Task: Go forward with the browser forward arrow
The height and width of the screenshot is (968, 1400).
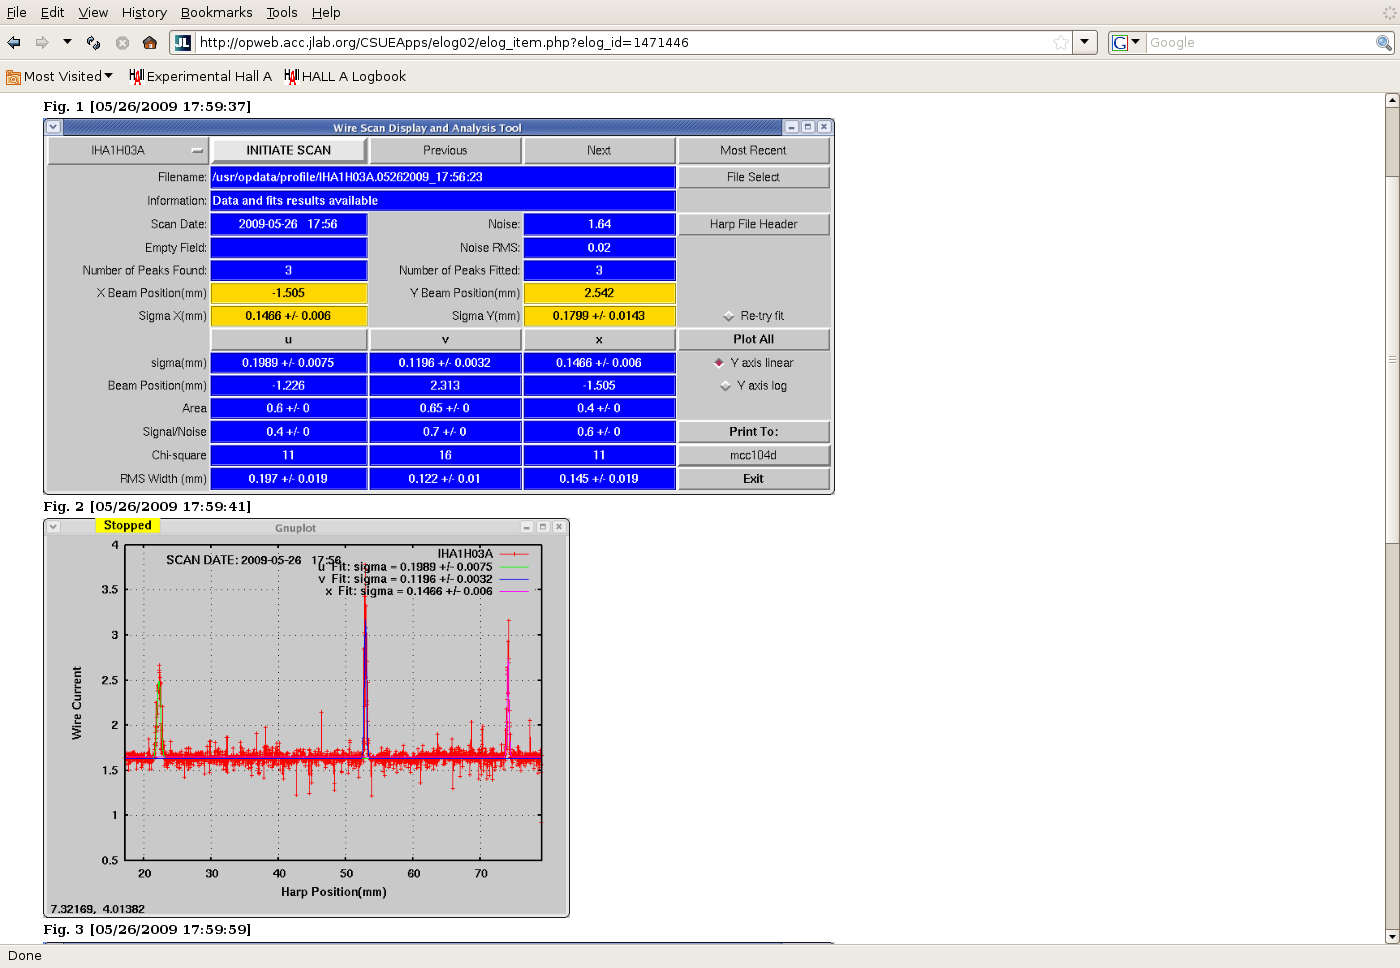Action: pyautogui.click(x=42, y=42)
